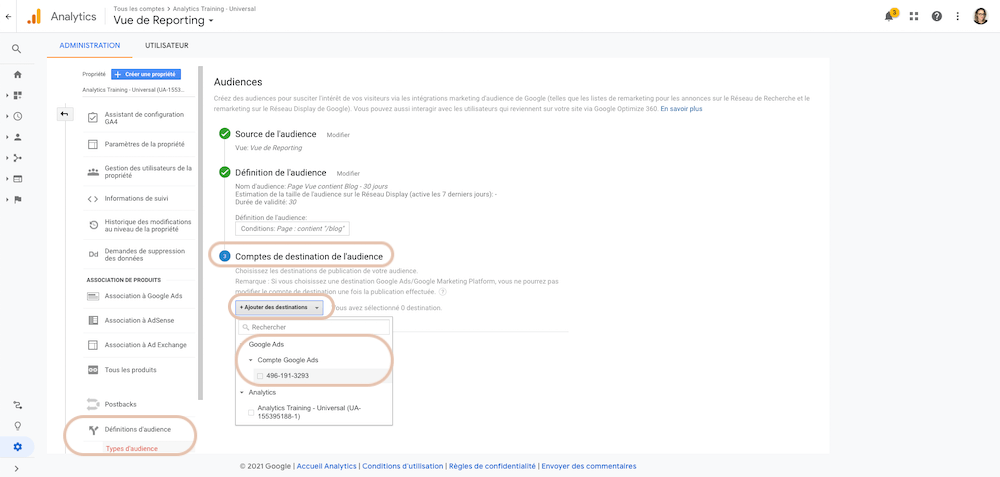The height and width of the screenshot is (477, 1000).
Task: Open Définitions d'audience menu item
Action: 138,429
